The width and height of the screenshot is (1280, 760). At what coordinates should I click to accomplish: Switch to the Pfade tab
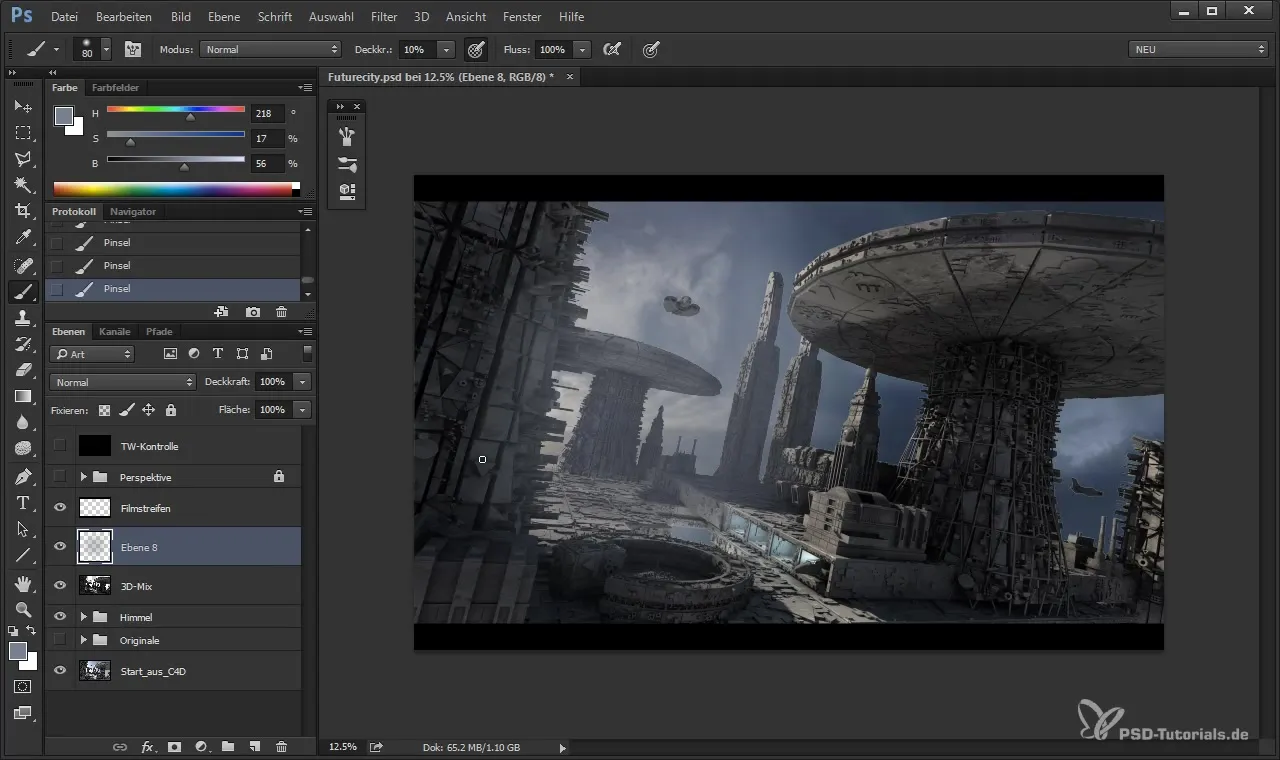pos(159,331)
